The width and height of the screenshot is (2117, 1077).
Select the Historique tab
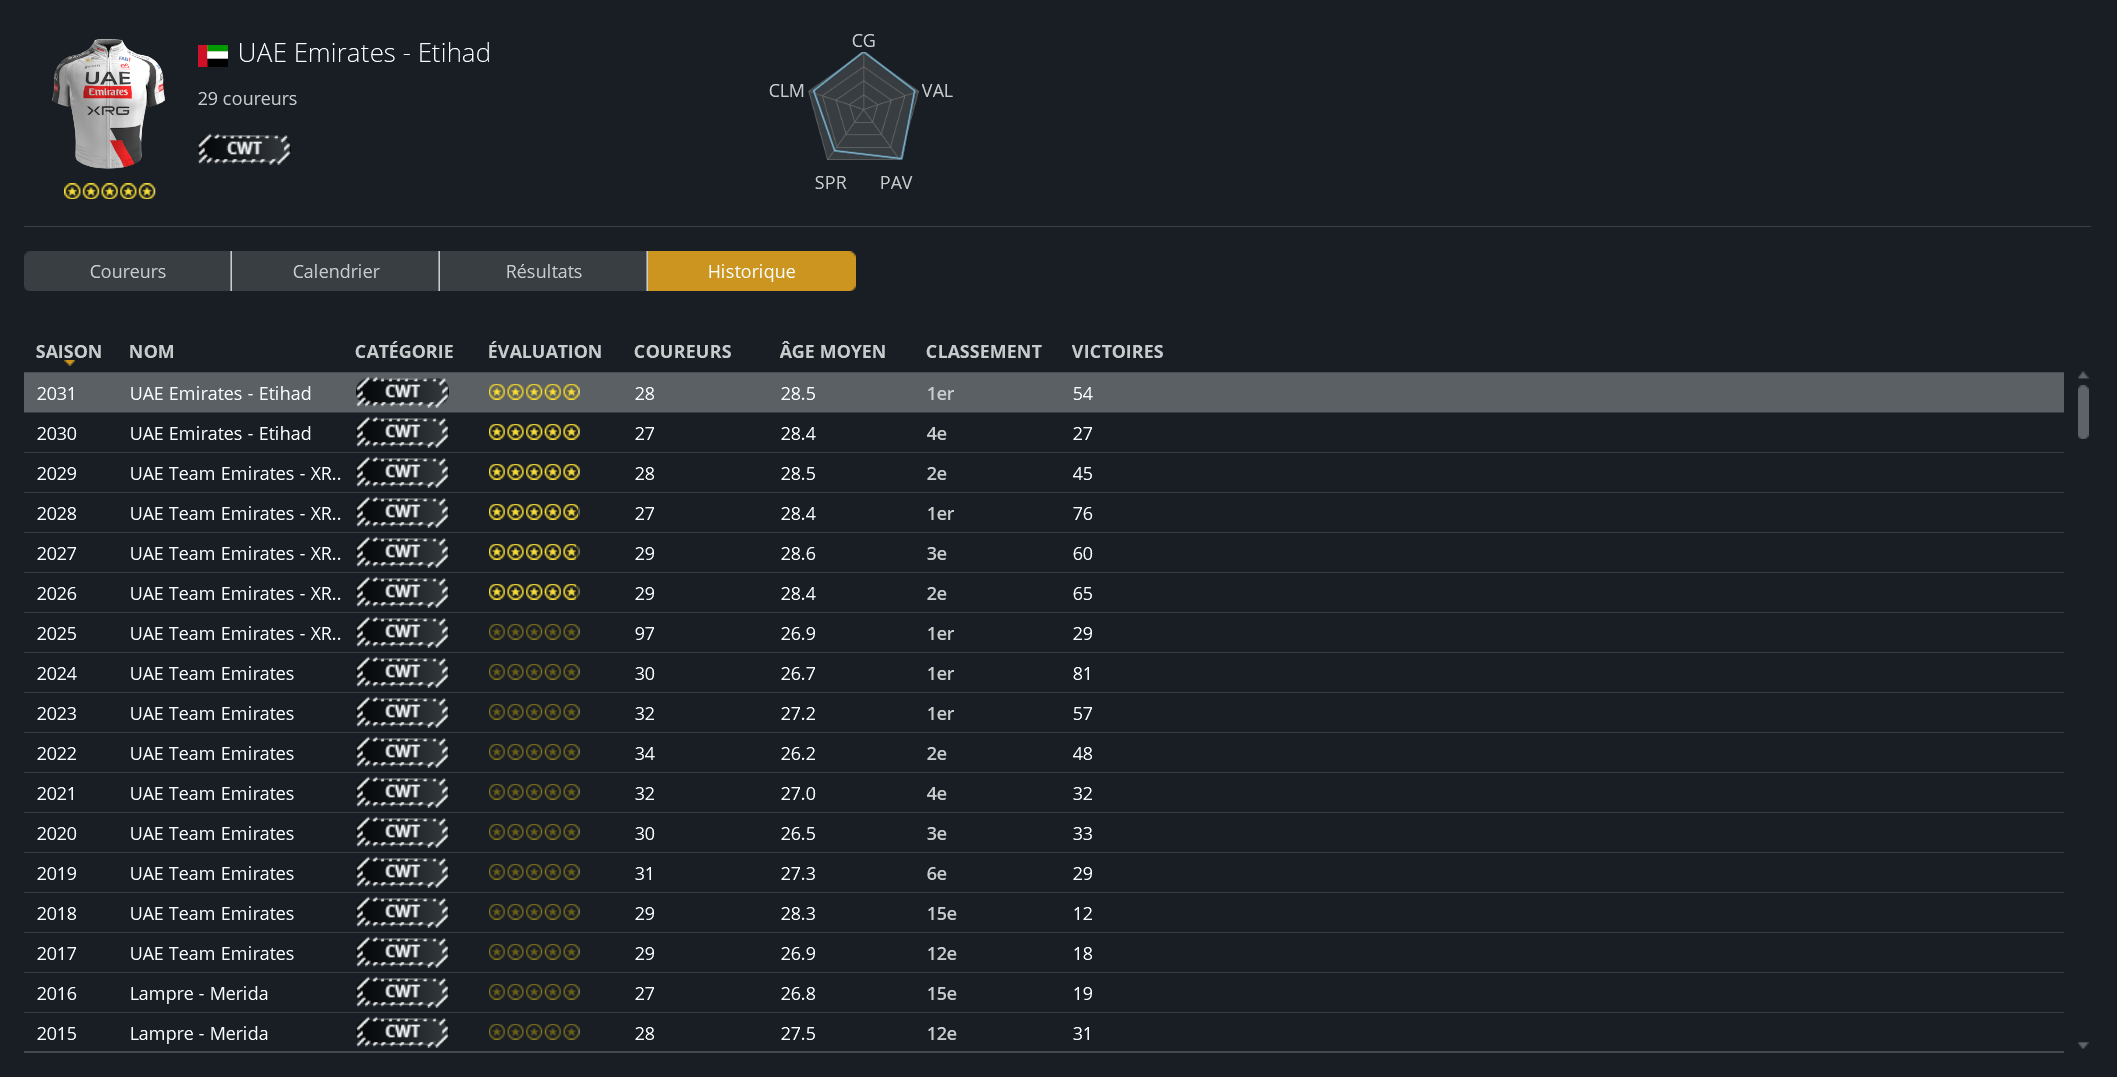tap(751, 271)
